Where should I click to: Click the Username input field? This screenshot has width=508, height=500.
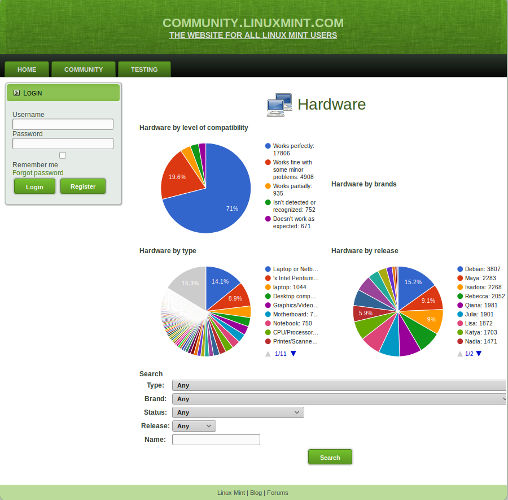[x=63, y=124]
